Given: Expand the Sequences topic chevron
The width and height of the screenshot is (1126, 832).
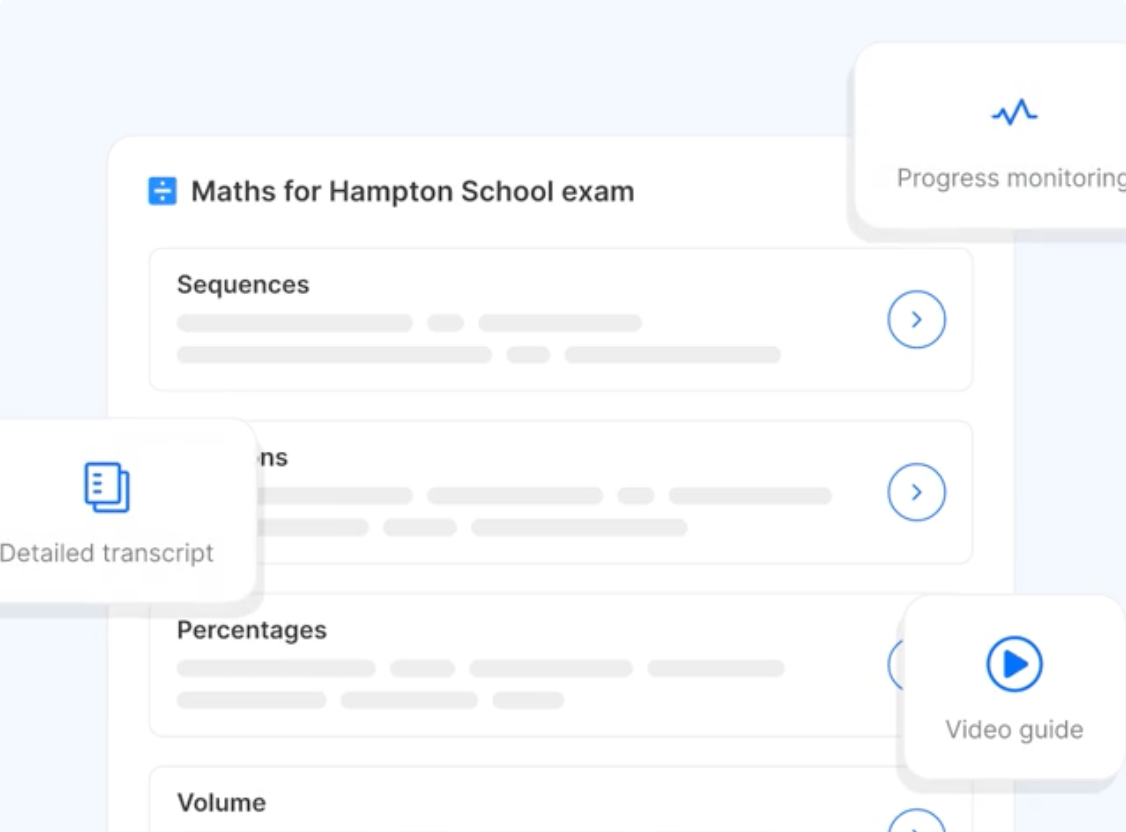Looking at the screenshot, I should pos(916,318).
